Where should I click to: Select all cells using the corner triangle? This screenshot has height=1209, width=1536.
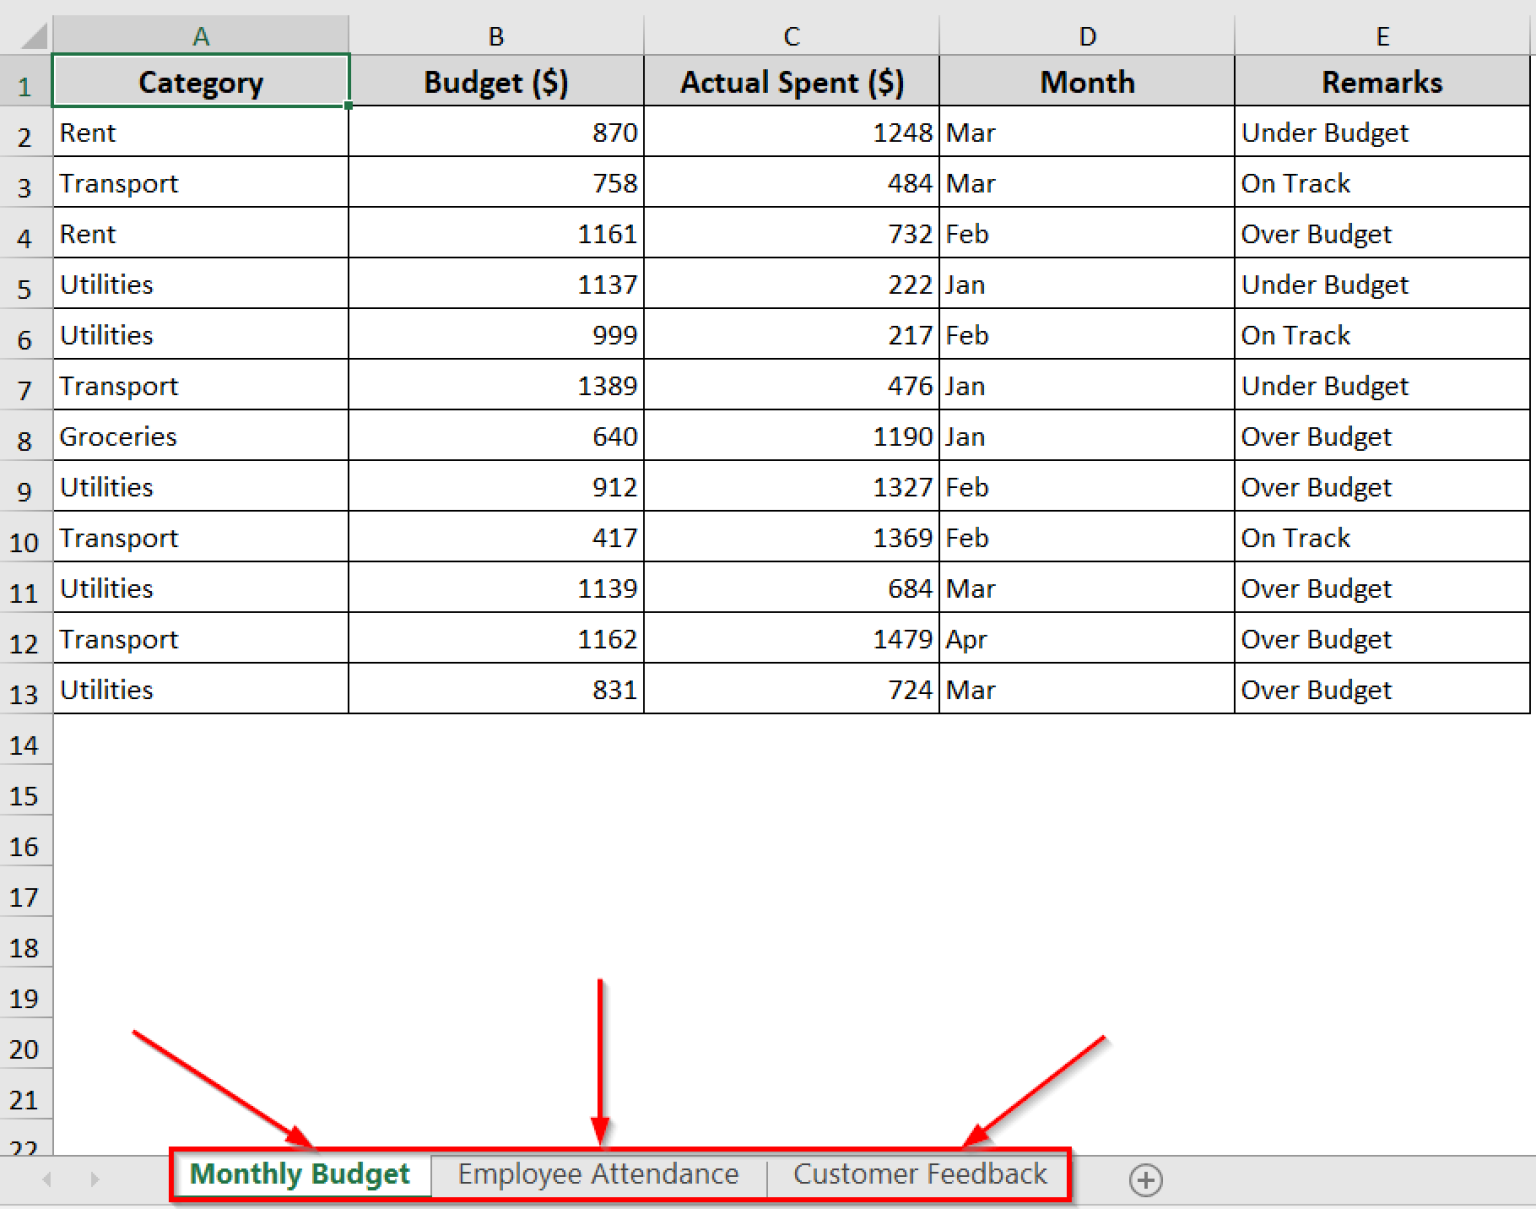pyautogui.click(x=27, y=35)
